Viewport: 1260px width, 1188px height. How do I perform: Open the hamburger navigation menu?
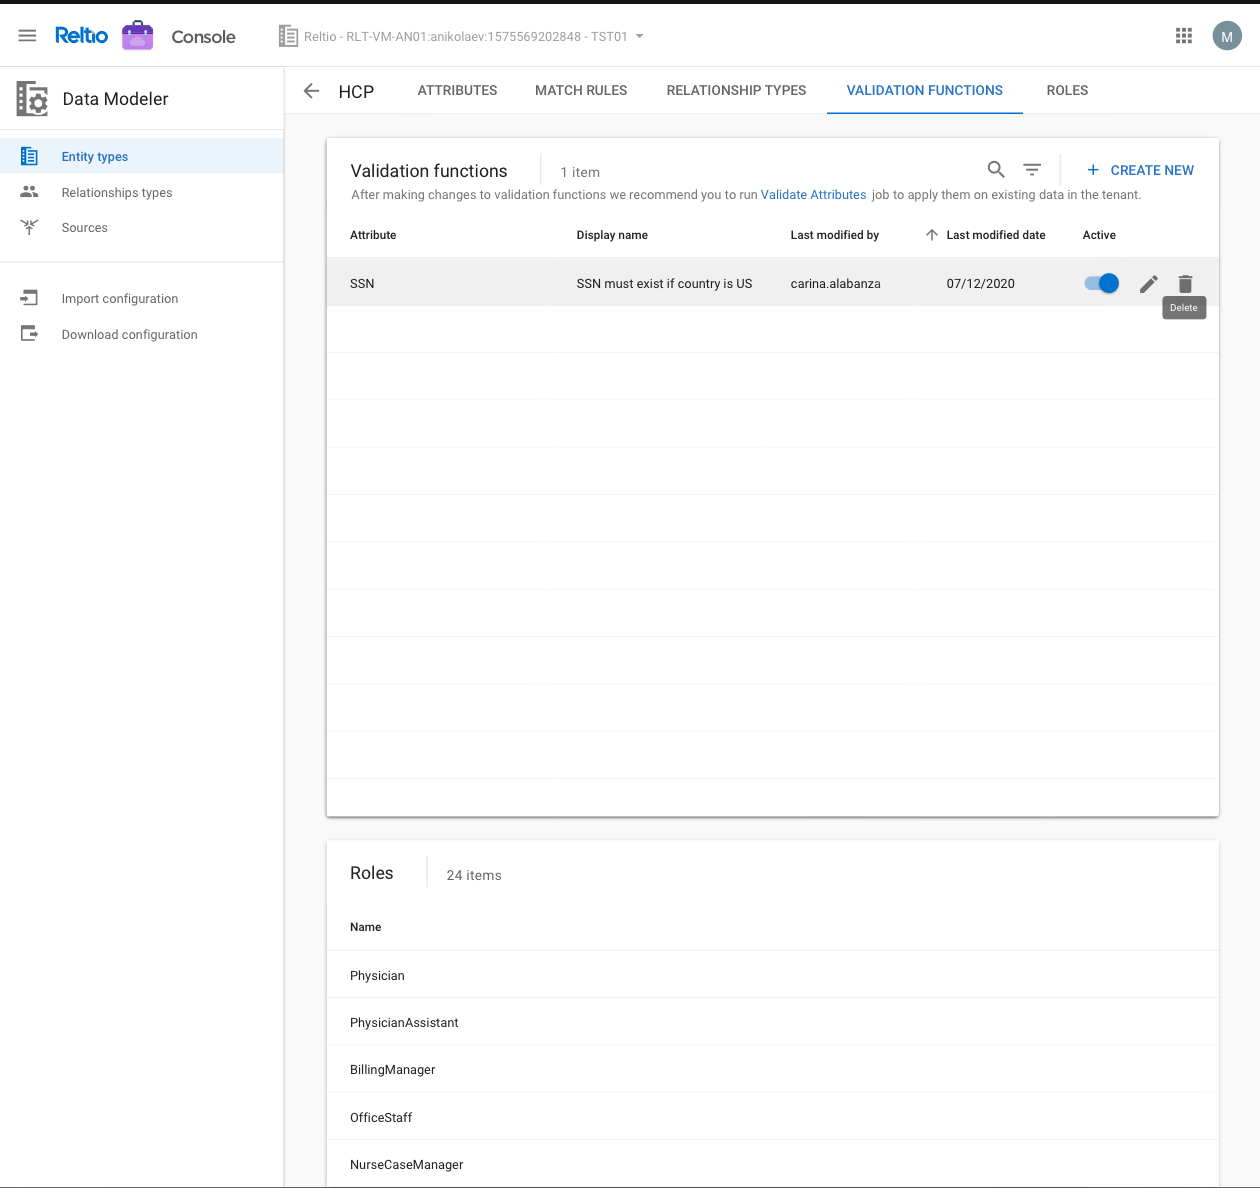(27, 36)
